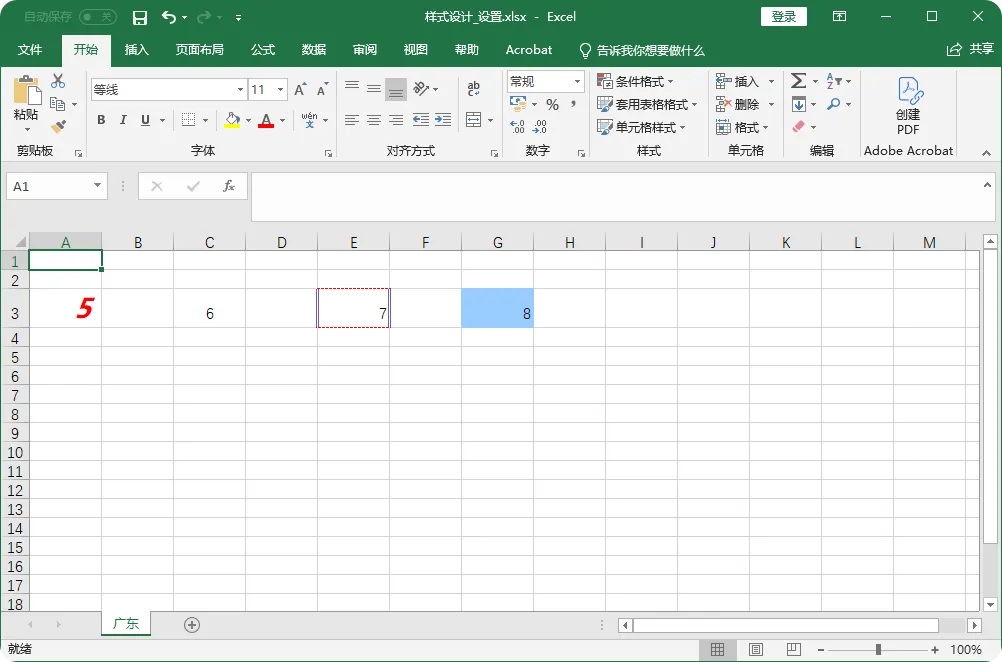Image resolution: width=1002 pixels, height=662 pixels.
Task: Open 套用表格格式 dropdown
Action: (647, 104)
